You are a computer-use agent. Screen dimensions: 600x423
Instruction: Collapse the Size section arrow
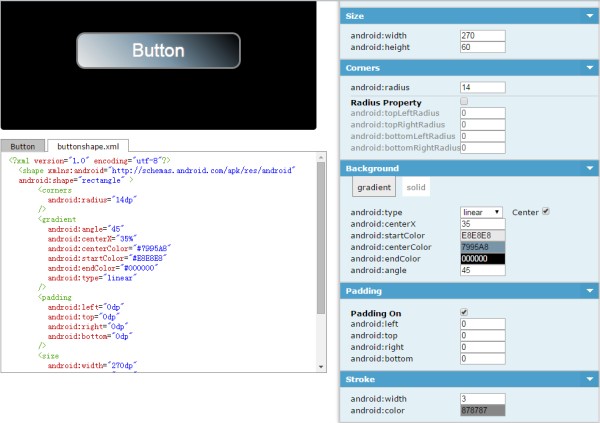tap(590, 16)
